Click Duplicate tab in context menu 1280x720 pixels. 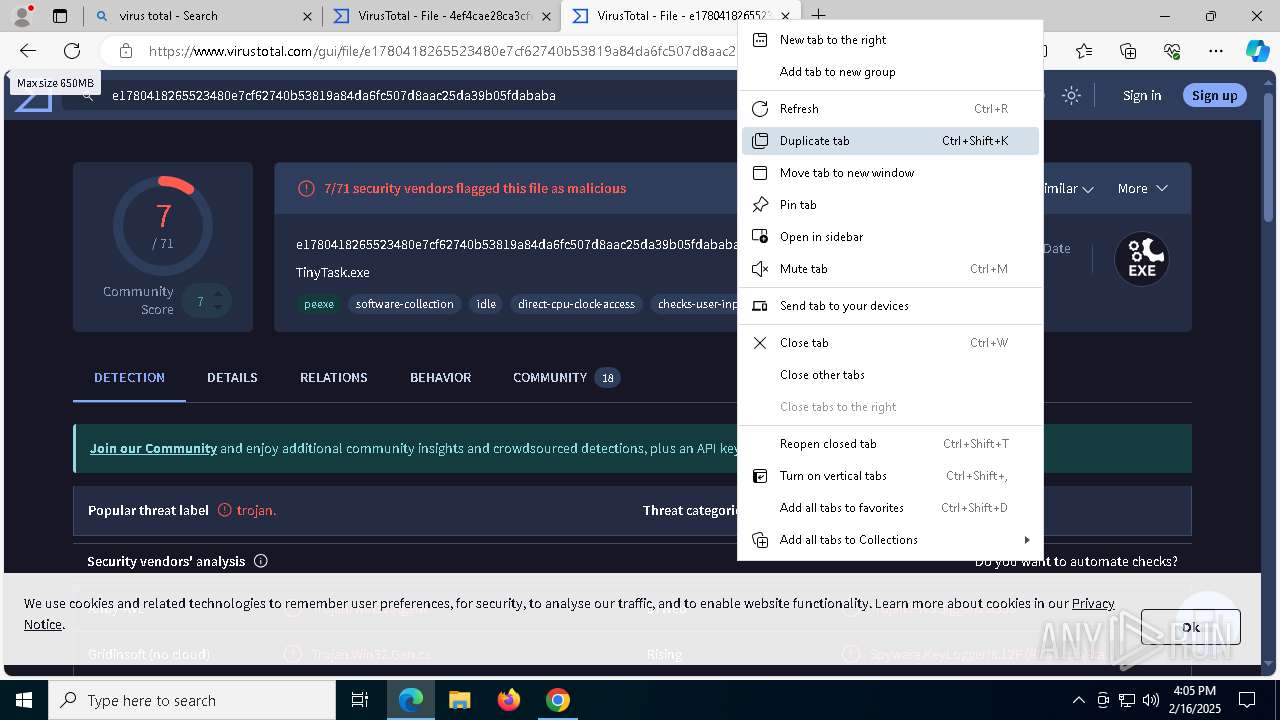pos(890,141)
